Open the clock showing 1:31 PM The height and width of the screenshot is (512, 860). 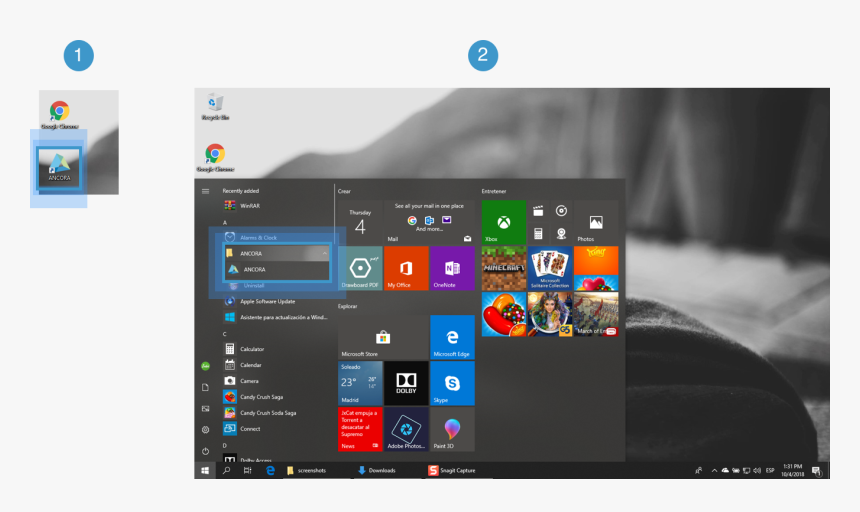793,470
